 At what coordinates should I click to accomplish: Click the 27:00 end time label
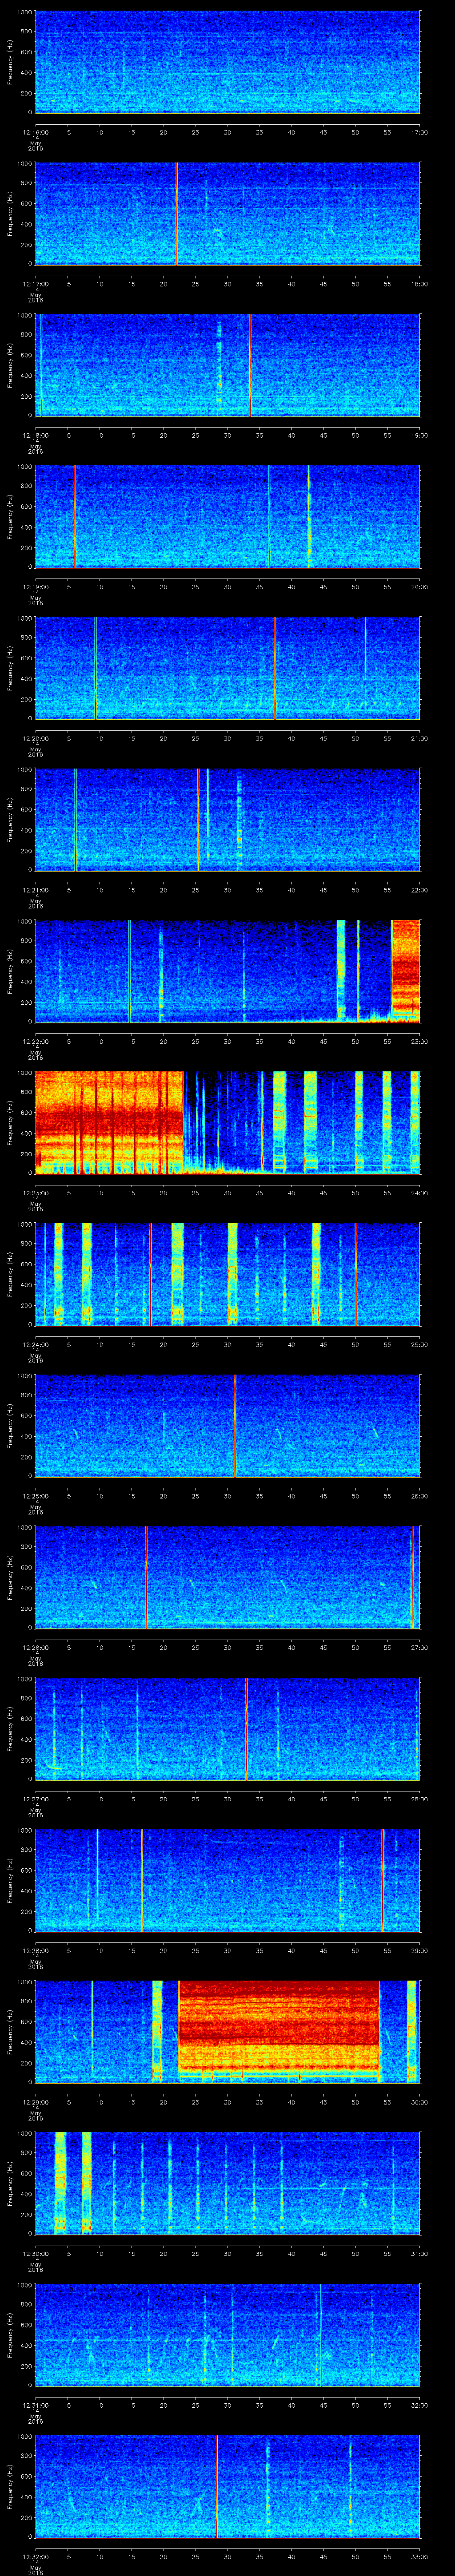(x=419, y=1647)
